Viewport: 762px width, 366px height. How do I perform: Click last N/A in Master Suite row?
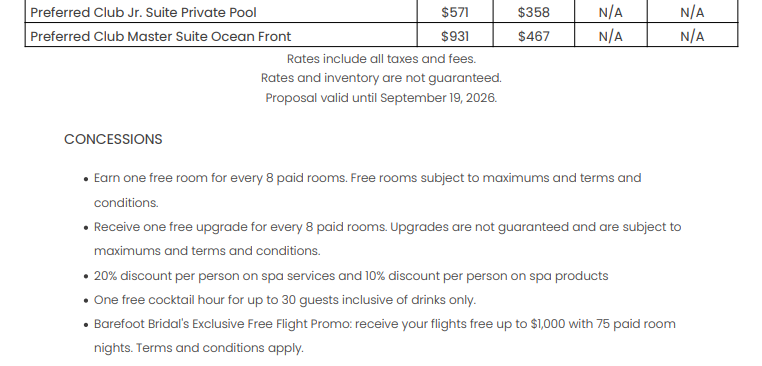point(692,36)
